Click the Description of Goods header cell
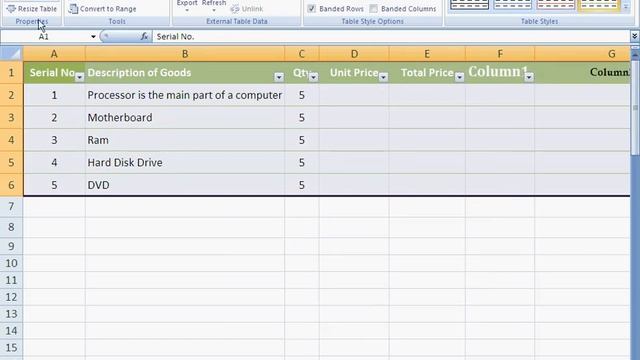The width and height of the screenshot is (640, 360). tap(185, 73)
